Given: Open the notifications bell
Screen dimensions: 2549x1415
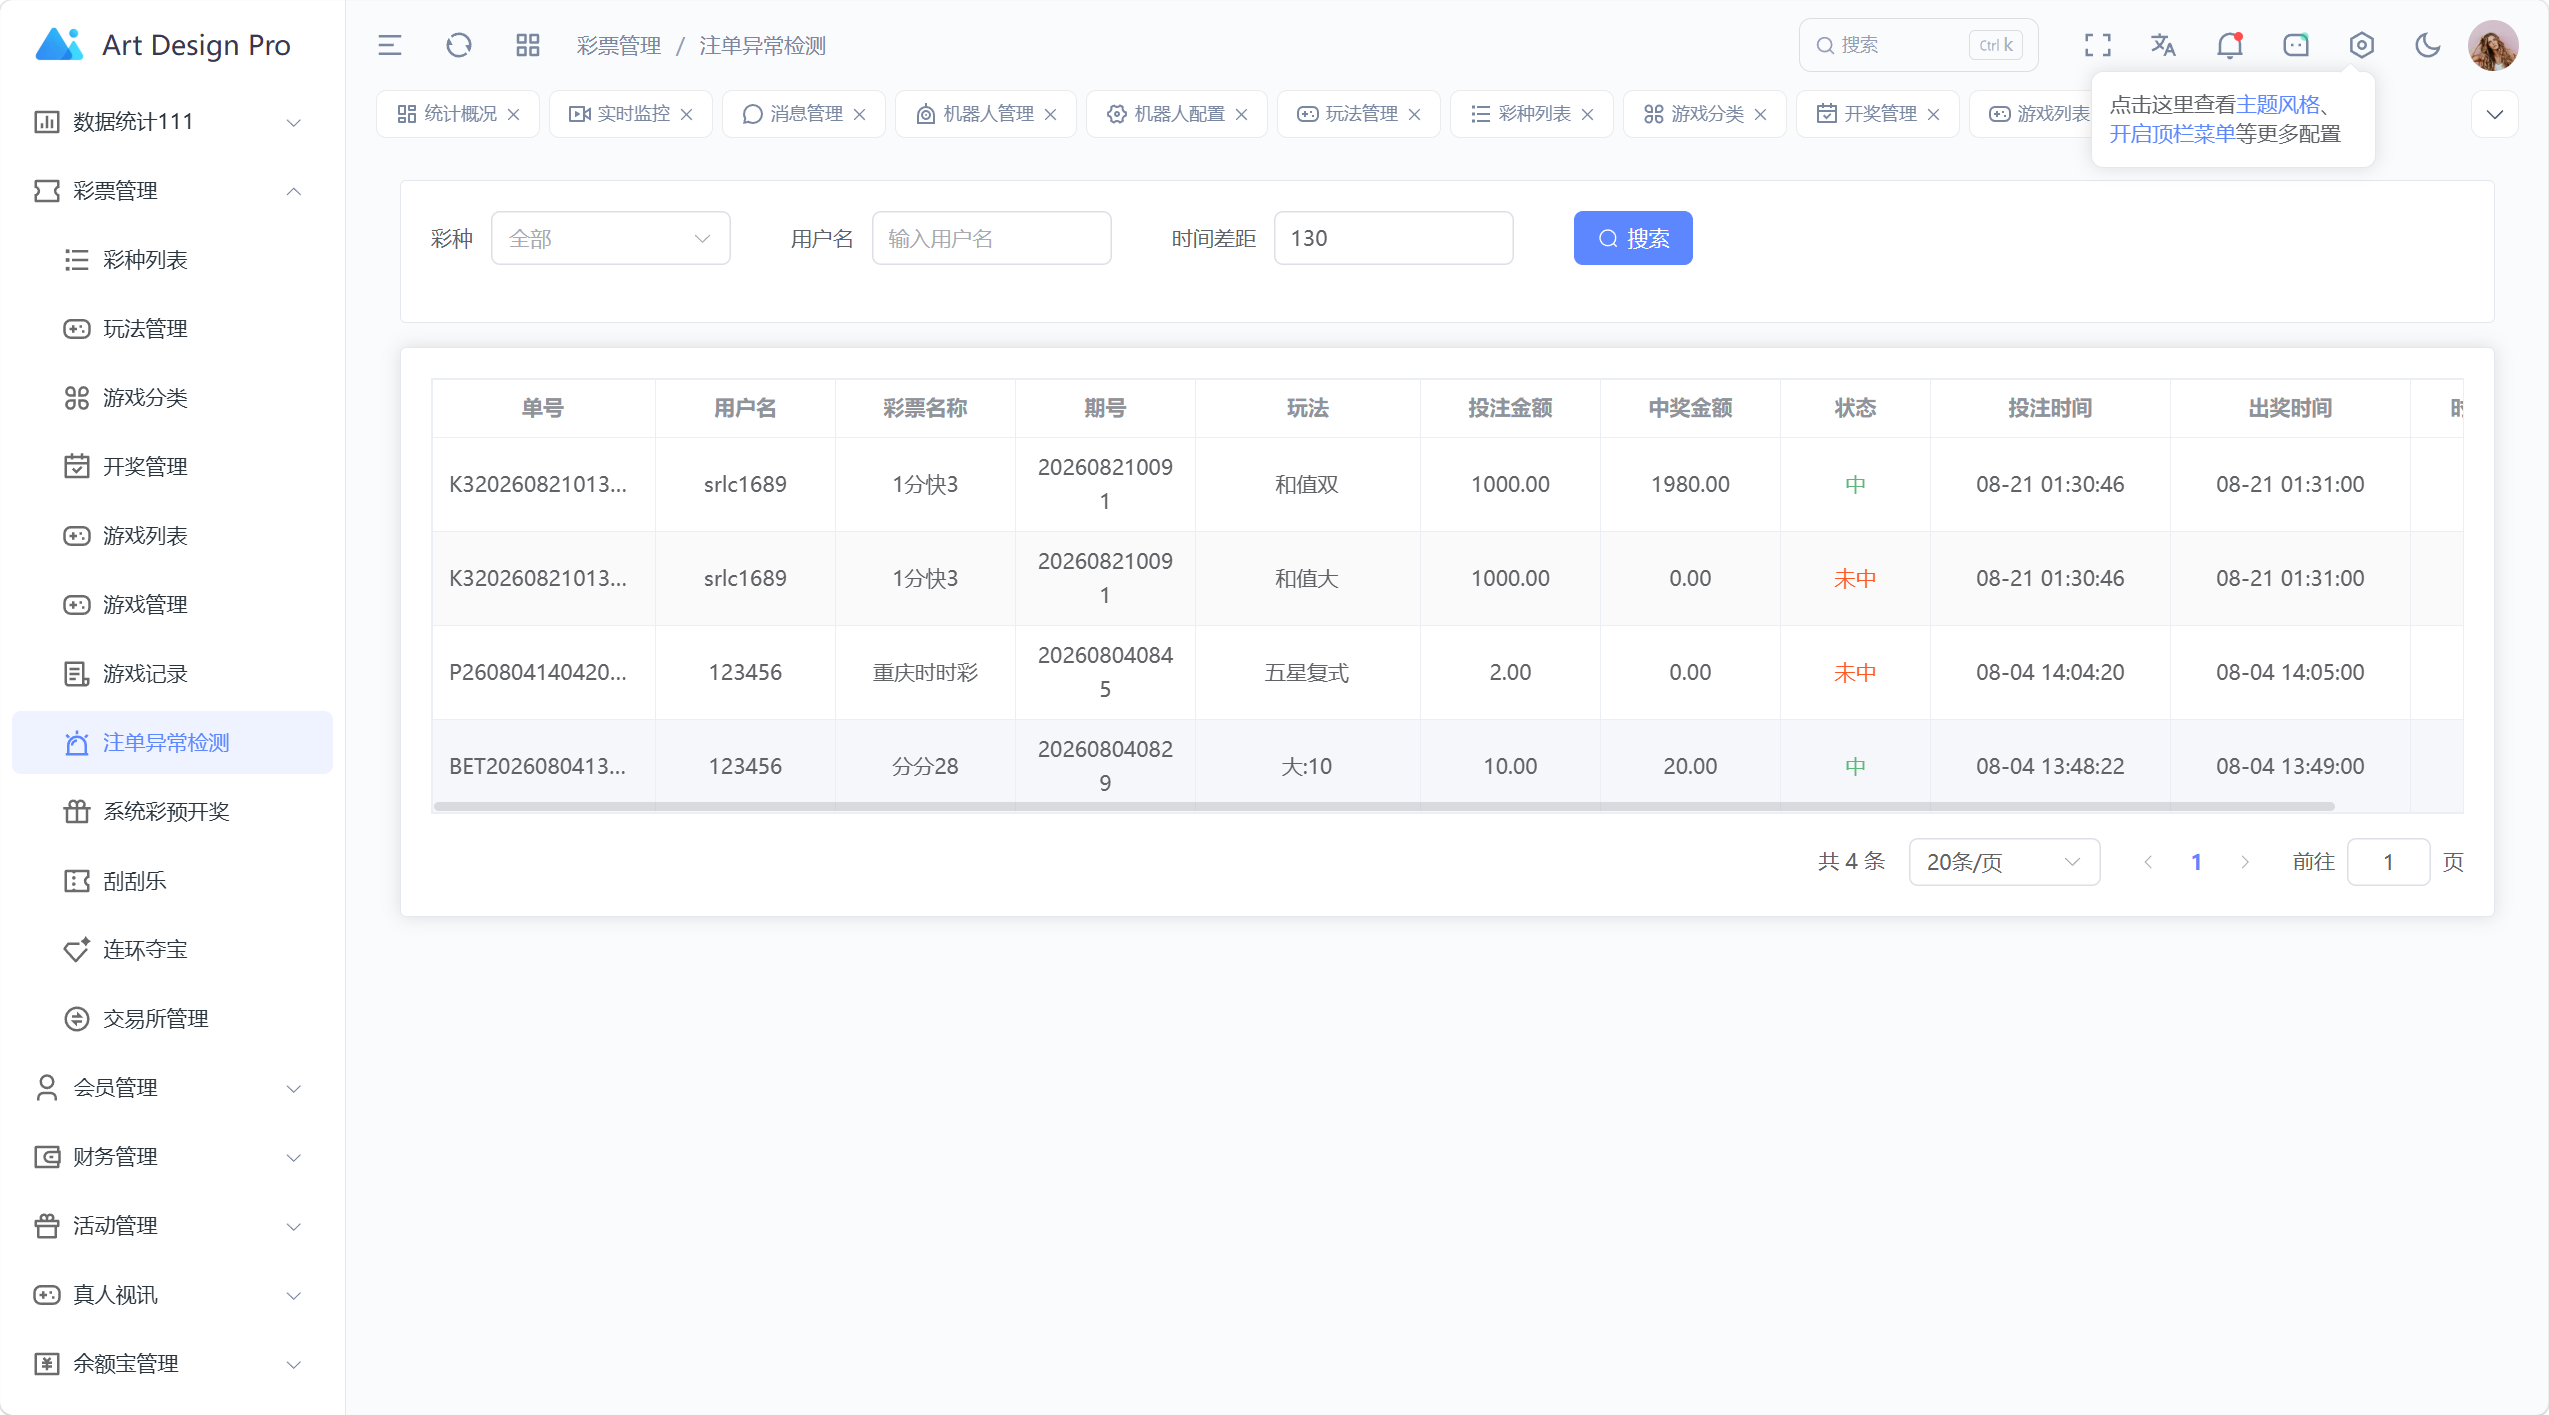Looking at the screenshot, I should tap(2230, 45).
